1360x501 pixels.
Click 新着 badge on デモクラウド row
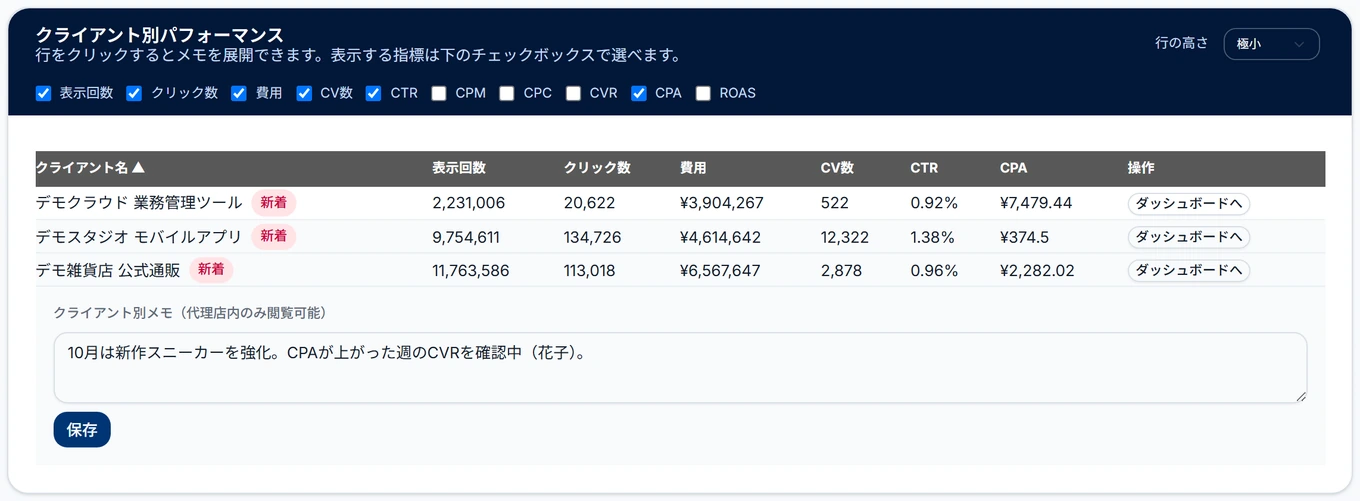(x=274, y=203)
